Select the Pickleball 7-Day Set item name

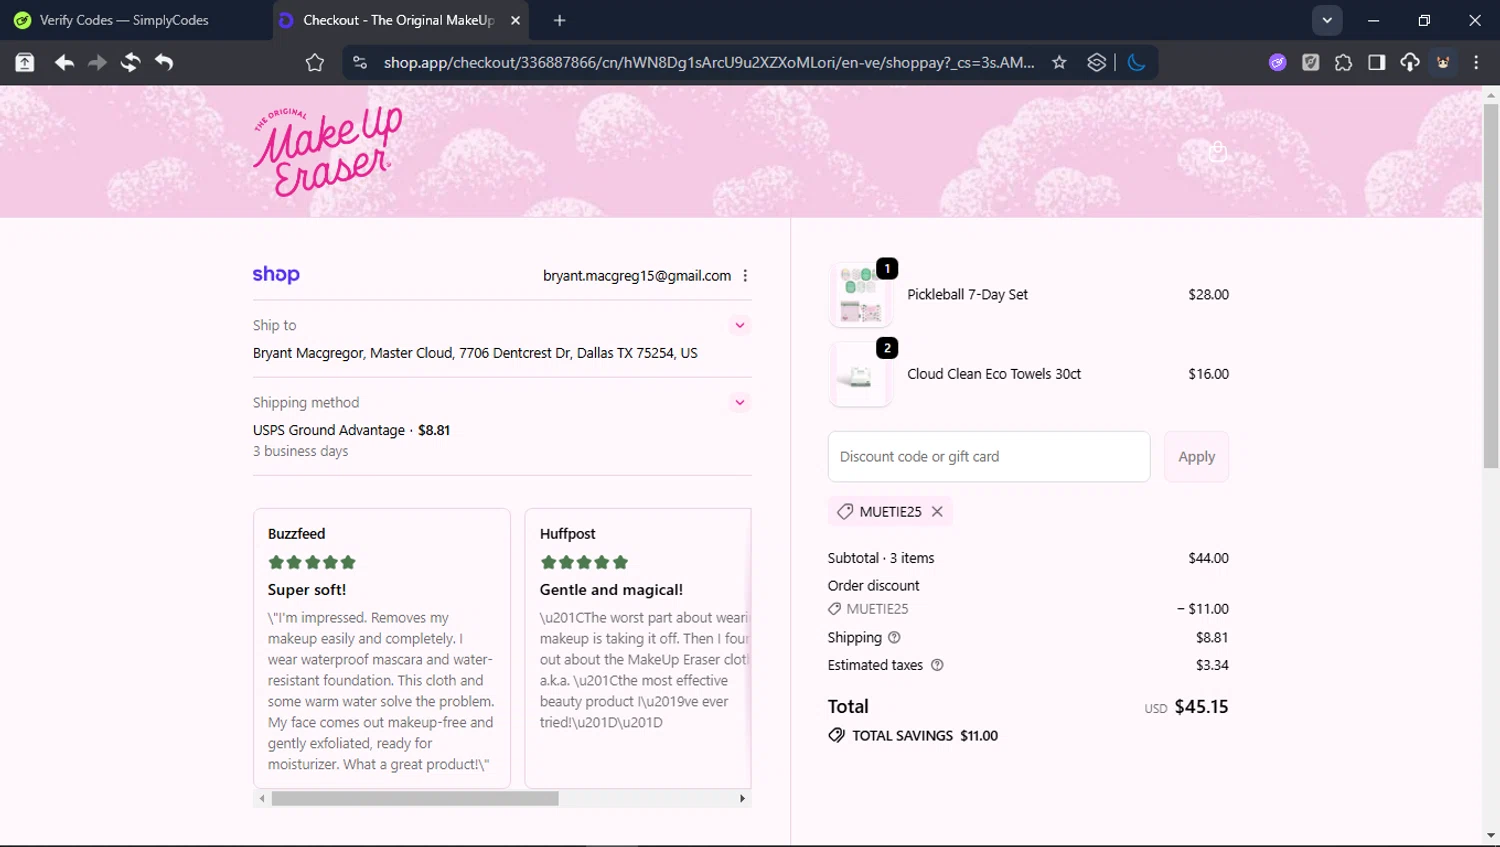click(967, 294)
